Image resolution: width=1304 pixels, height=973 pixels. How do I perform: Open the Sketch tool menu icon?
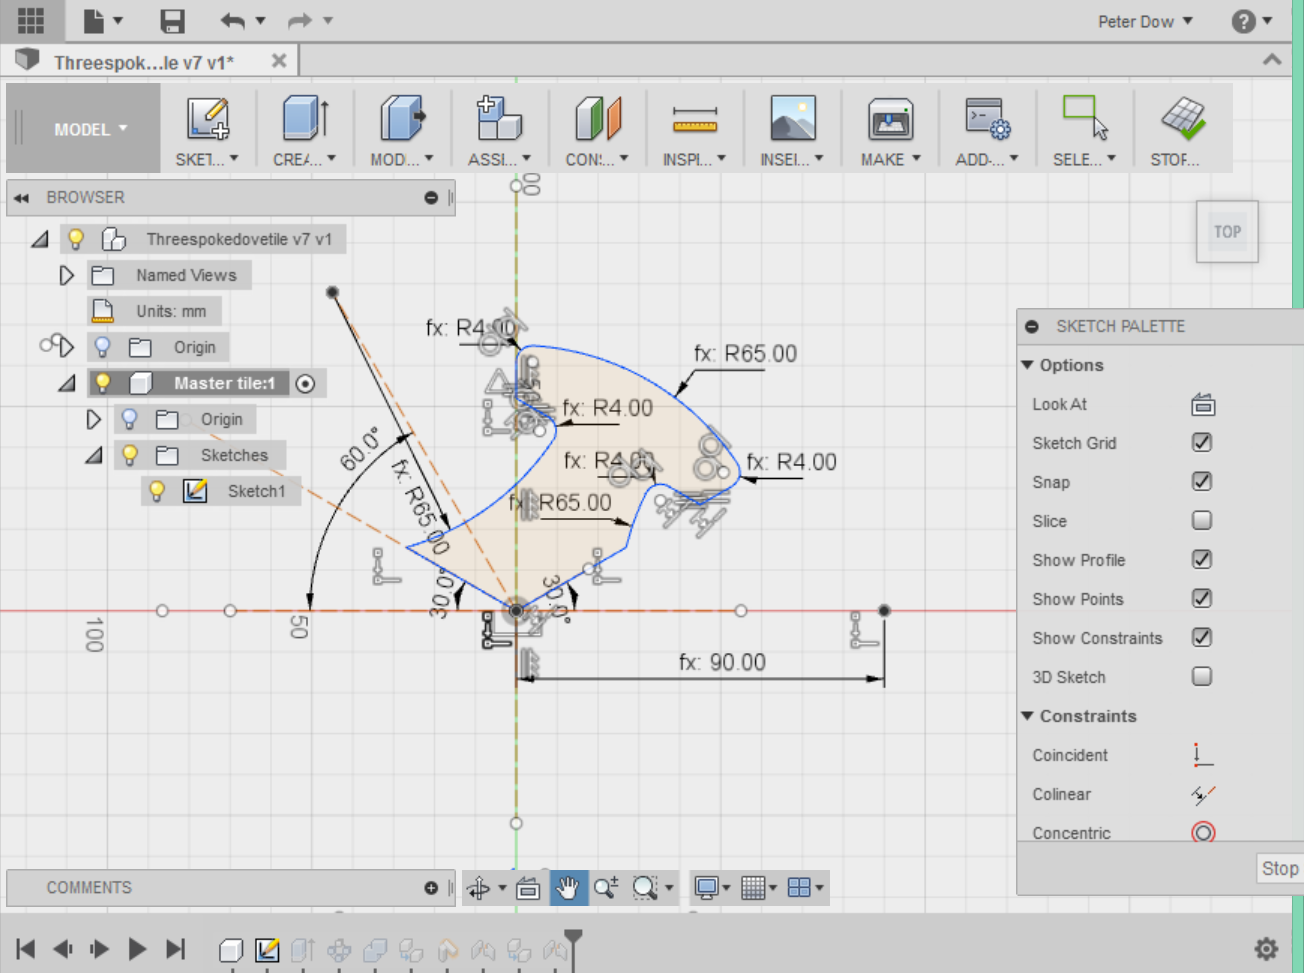pos(207,119)
